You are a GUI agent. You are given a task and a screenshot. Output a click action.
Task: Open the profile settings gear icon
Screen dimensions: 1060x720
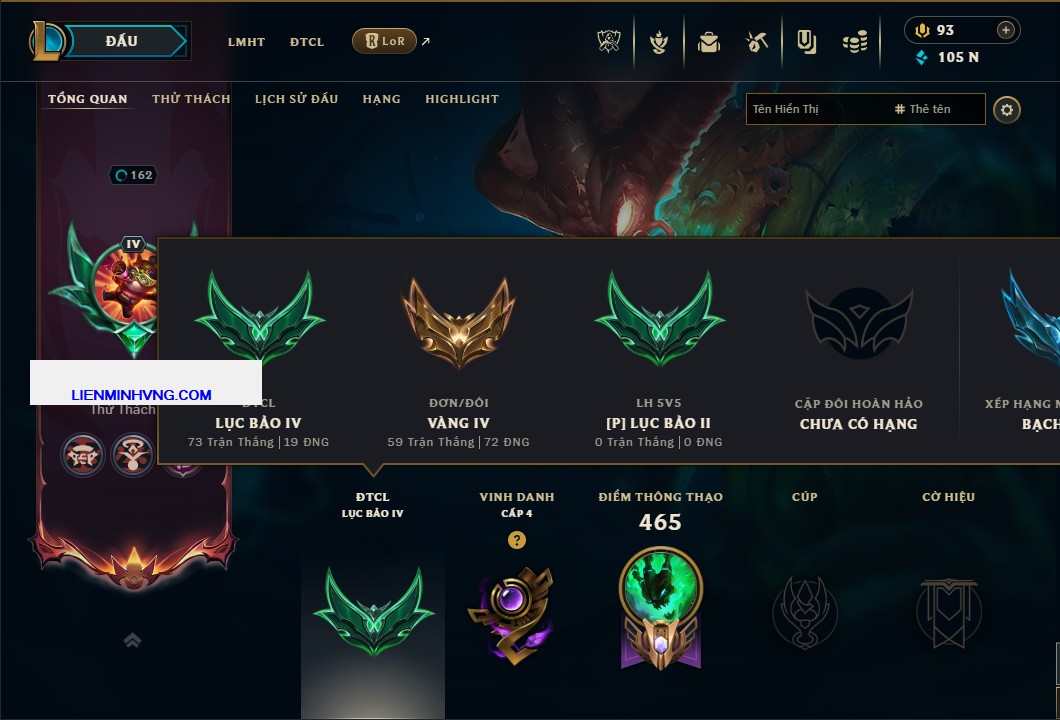pyautogui.click(x=1007, y=110)
